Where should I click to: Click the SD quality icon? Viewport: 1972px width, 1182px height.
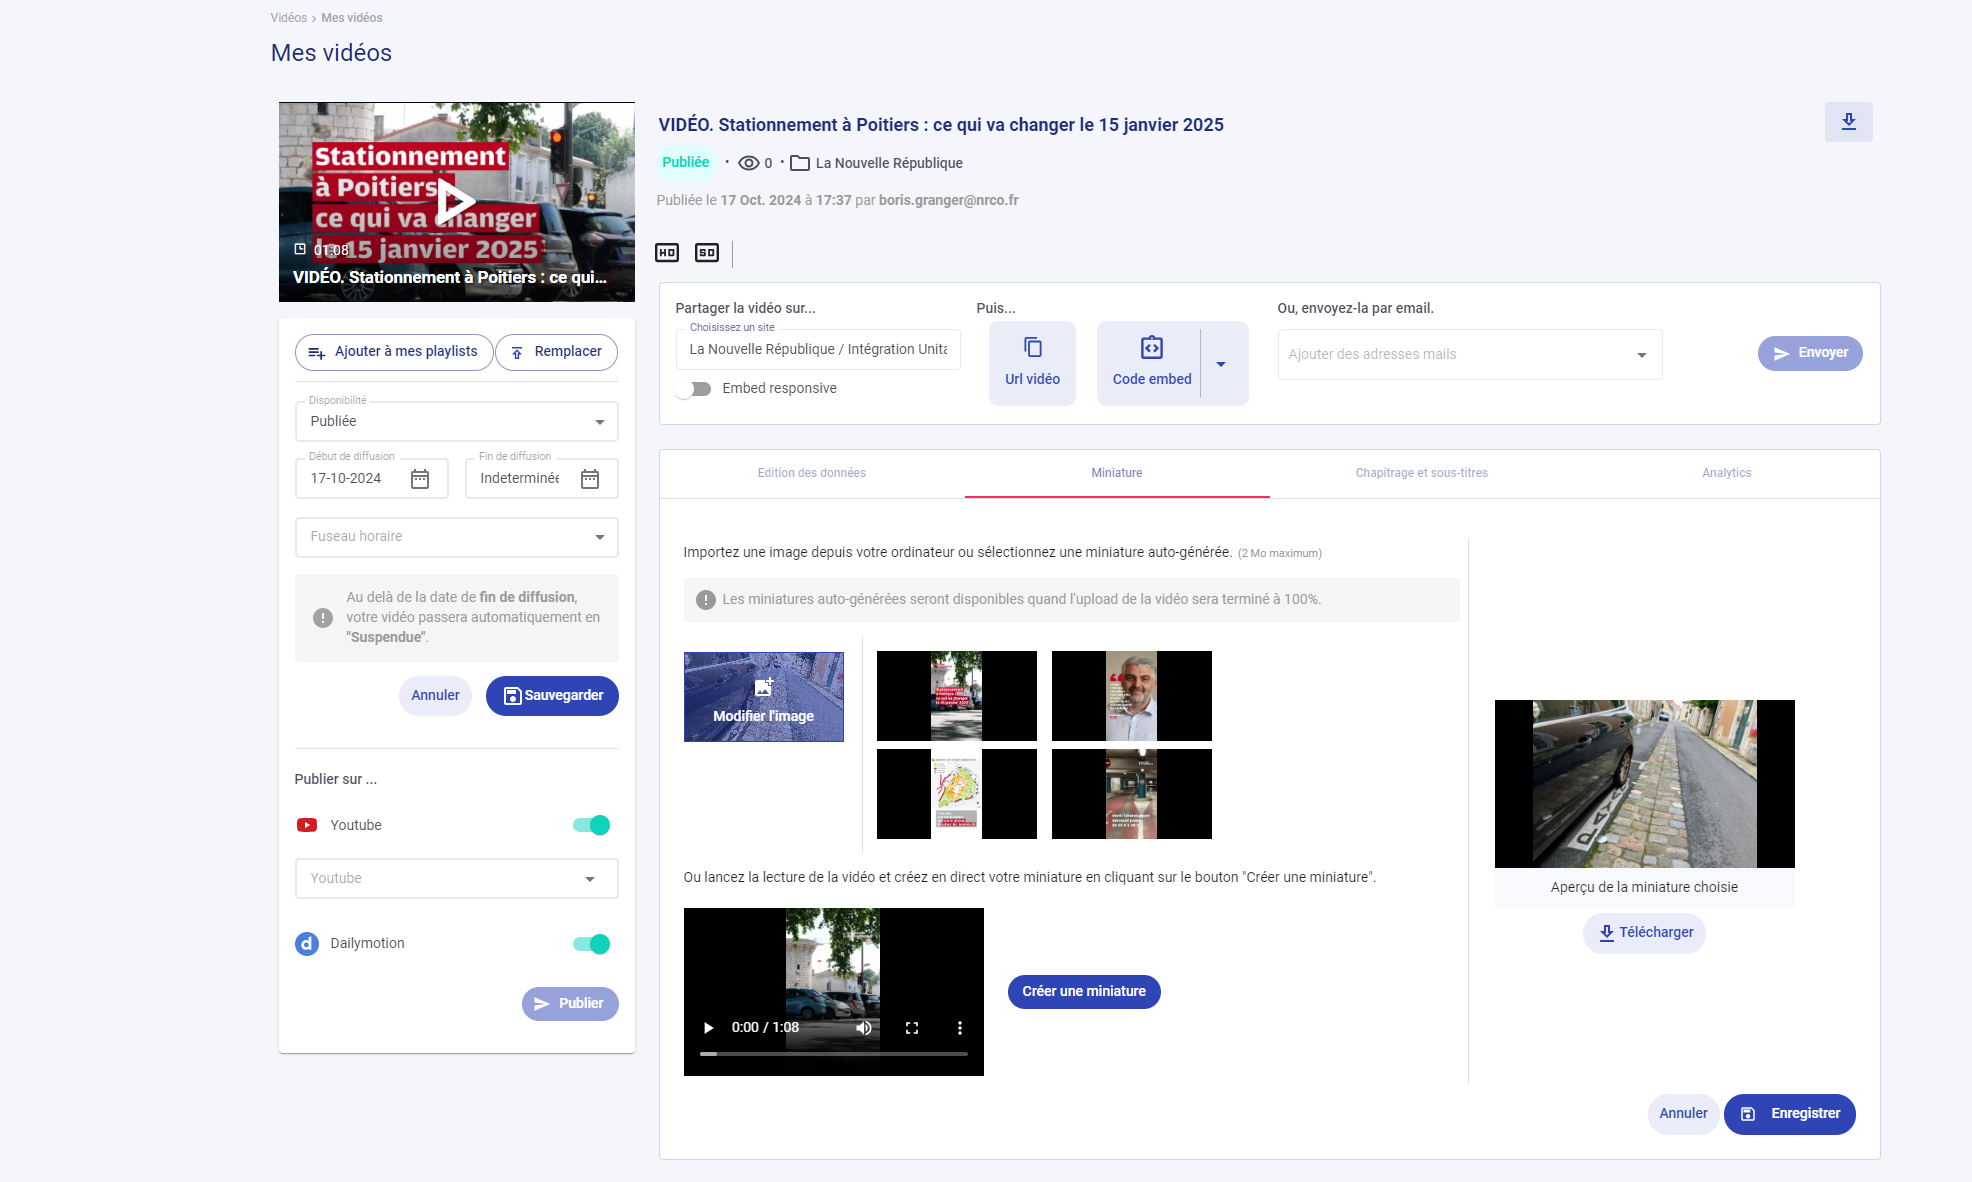click(x=707, y=253)
